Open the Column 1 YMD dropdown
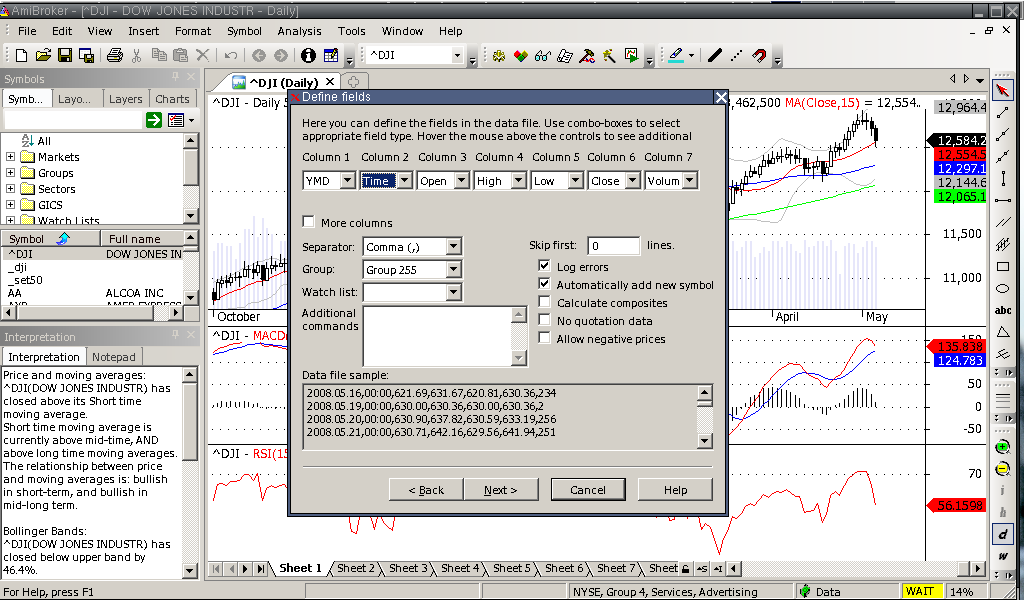Image resolution: width=1024 pixels, height=600 pixels. coord(348,181)
